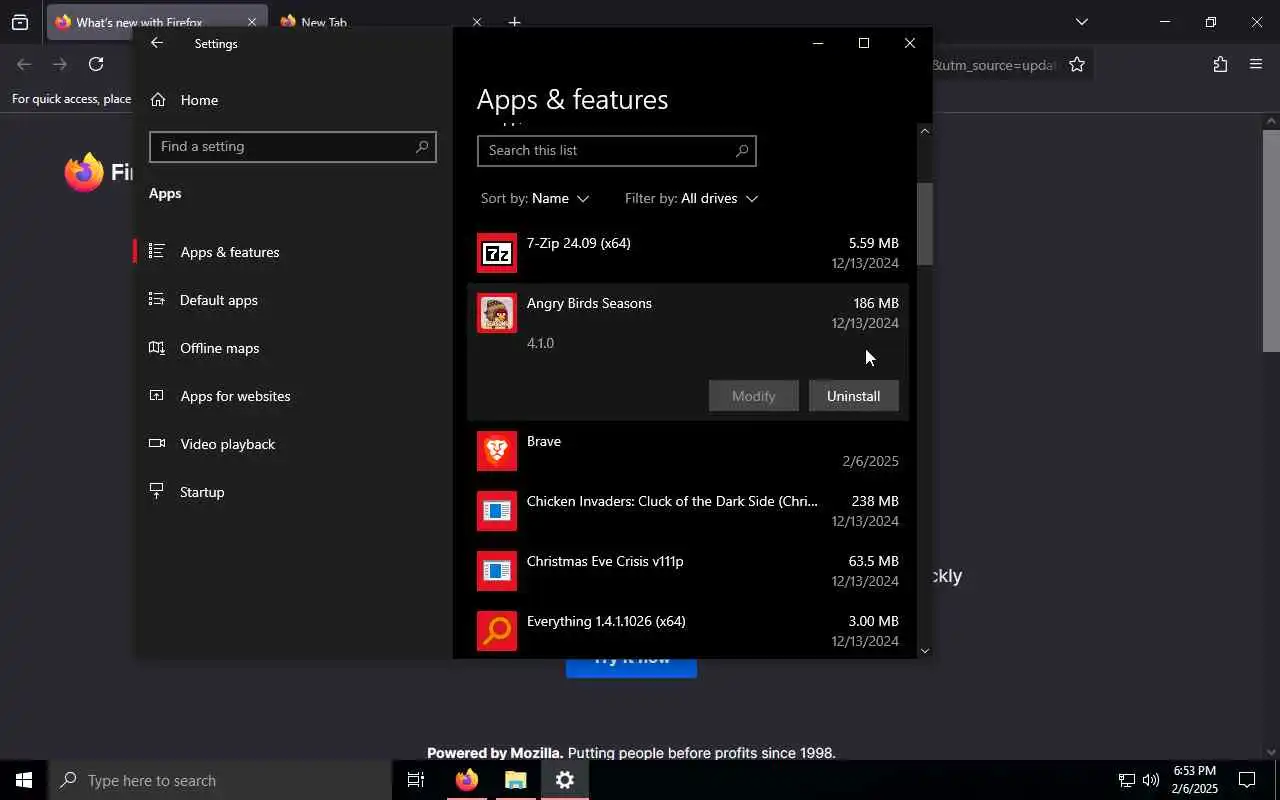This screenshot has height=800, width=1280.
Task: Open File Explorer from the taskbar
Action: pyautogui.click(x=516, y=780)
